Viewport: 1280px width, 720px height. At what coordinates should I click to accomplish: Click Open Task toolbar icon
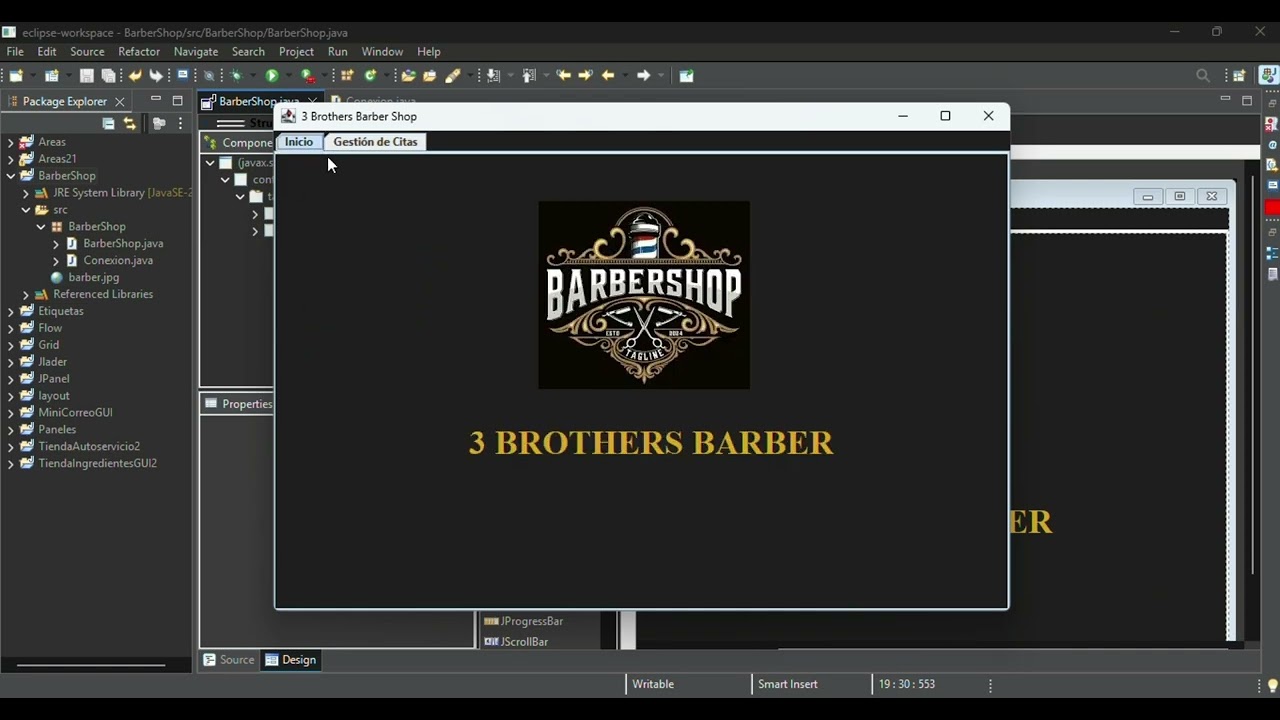point(430,75)
